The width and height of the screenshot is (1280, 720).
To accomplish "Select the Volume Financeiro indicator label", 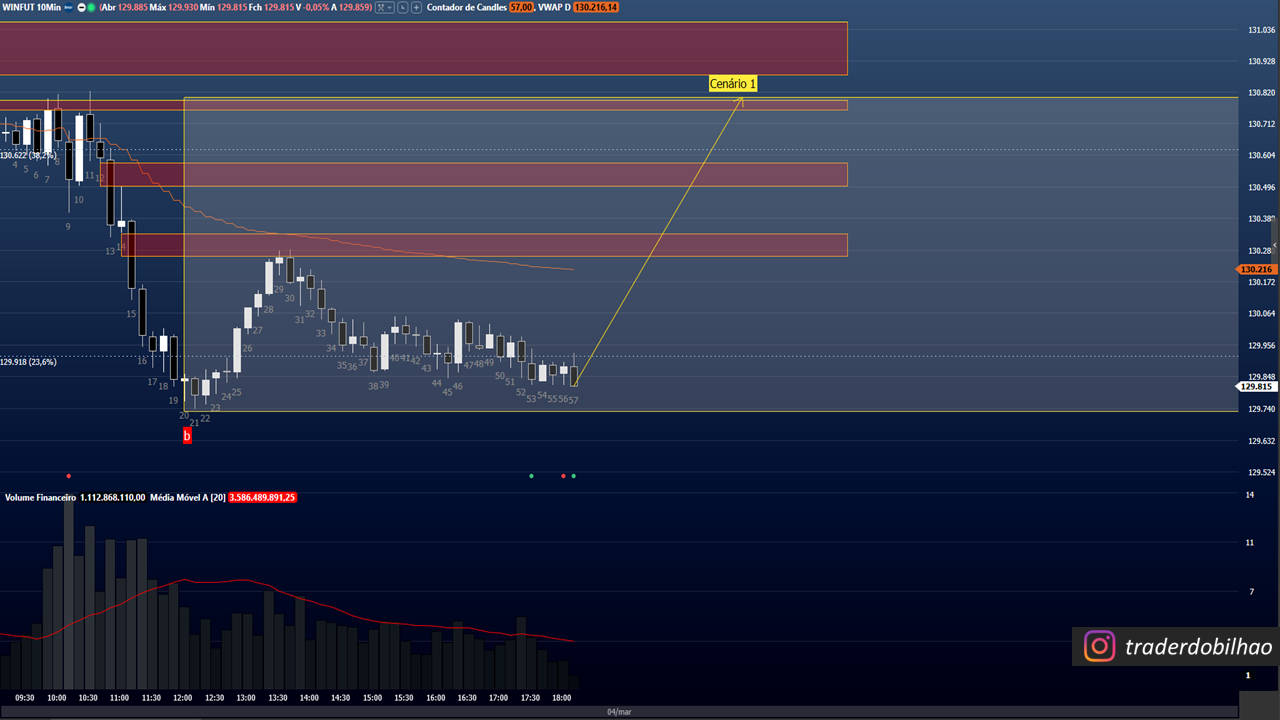I will tap(40, 497).
